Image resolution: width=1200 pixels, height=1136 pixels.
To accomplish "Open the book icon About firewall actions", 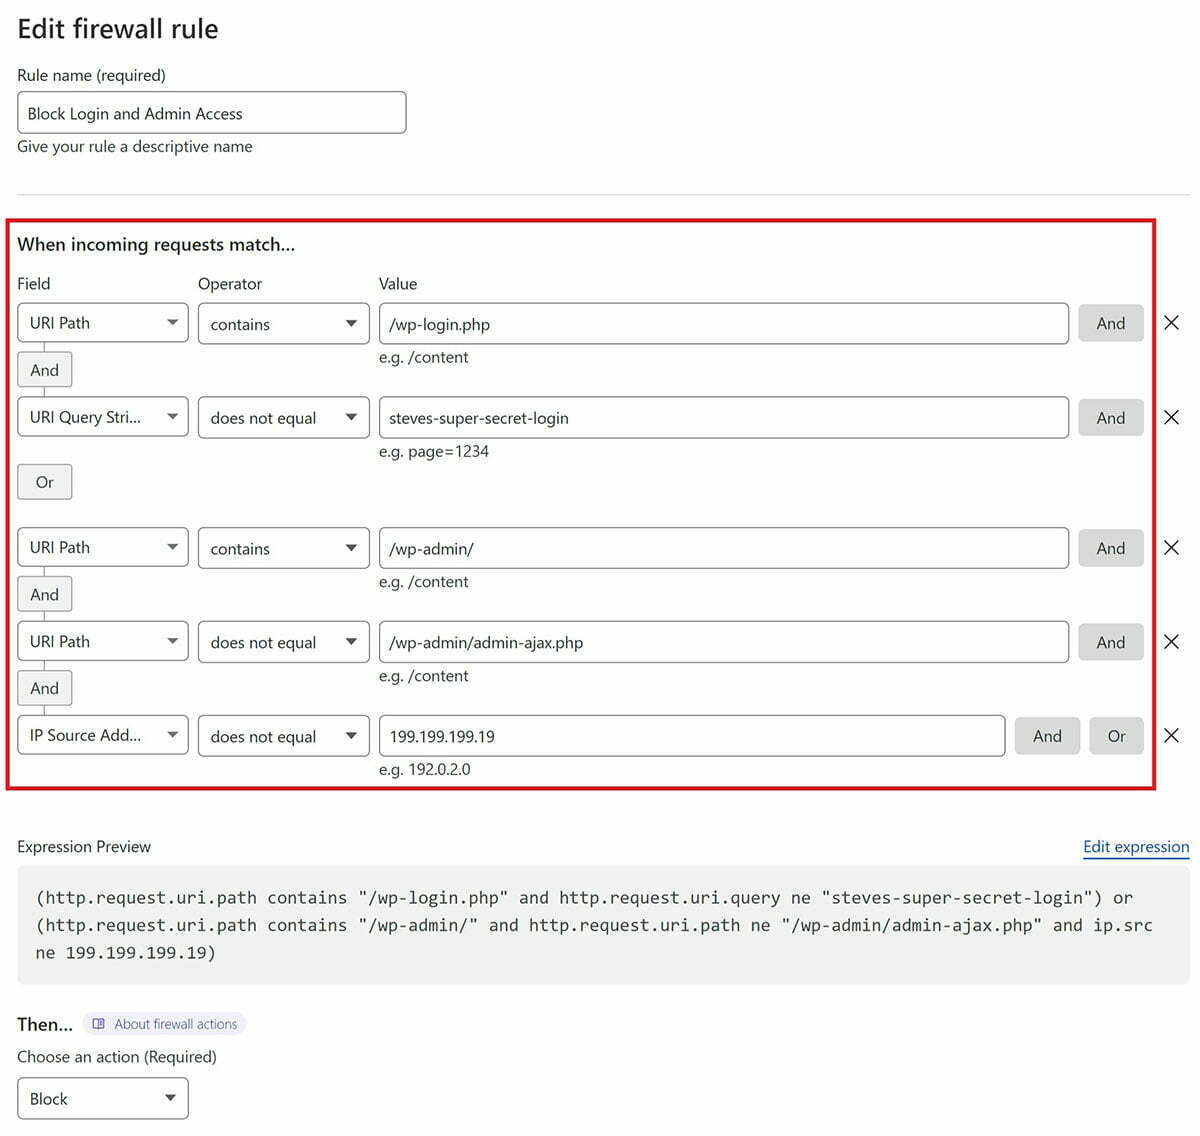I will (x=99, y=1024).
